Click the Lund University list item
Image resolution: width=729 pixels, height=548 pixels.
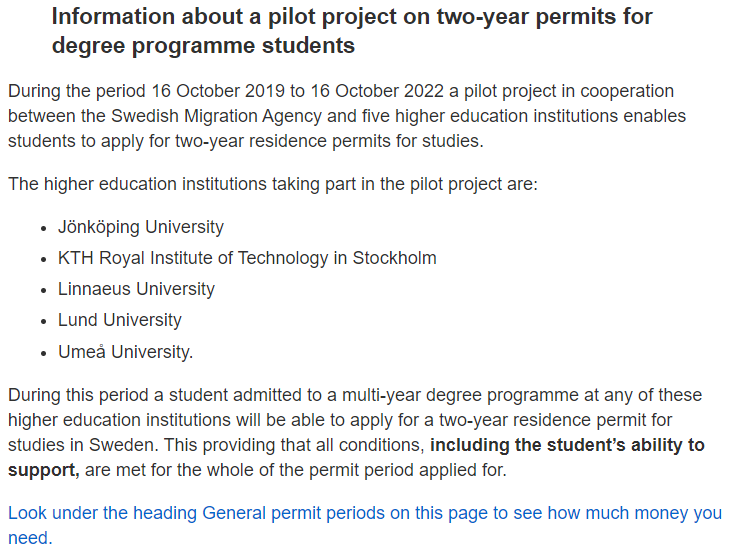click(x=120, y=320)
